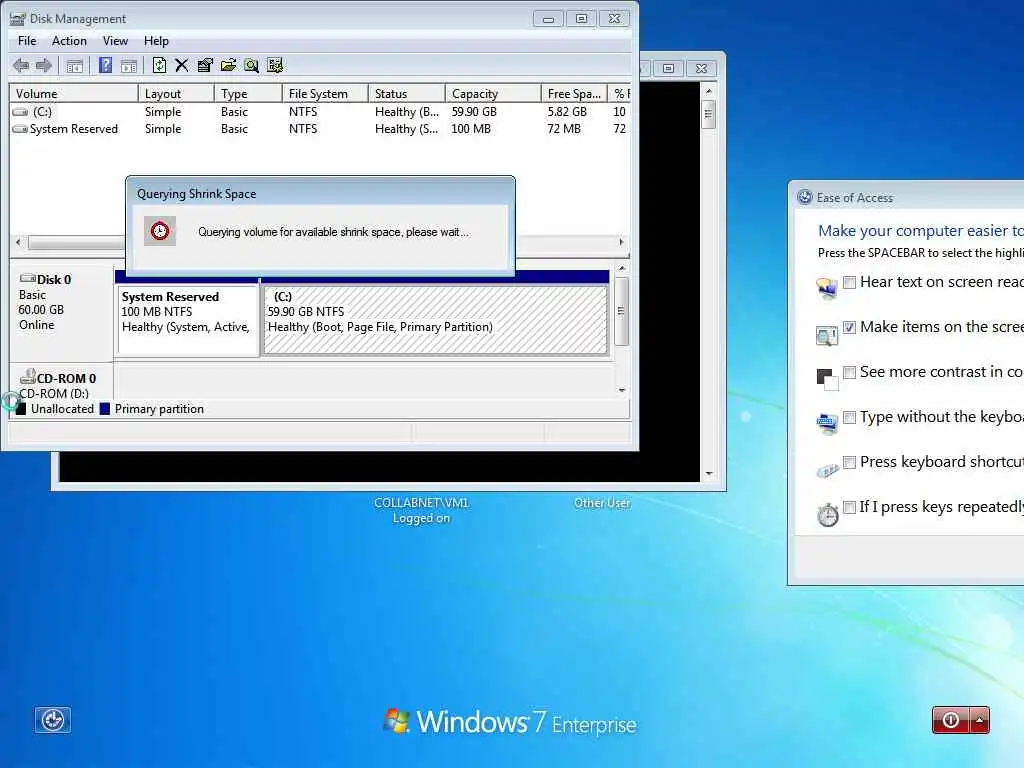
Task: Open Help via the blue question mark icon
Action: click(x=105, y=65)
